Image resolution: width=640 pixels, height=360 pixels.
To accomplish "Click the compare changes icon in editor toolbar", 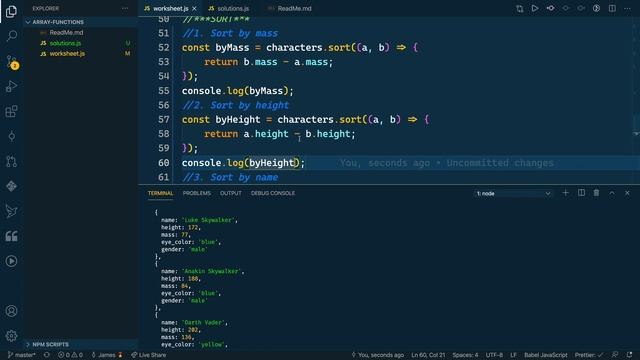I will (519, 8).
